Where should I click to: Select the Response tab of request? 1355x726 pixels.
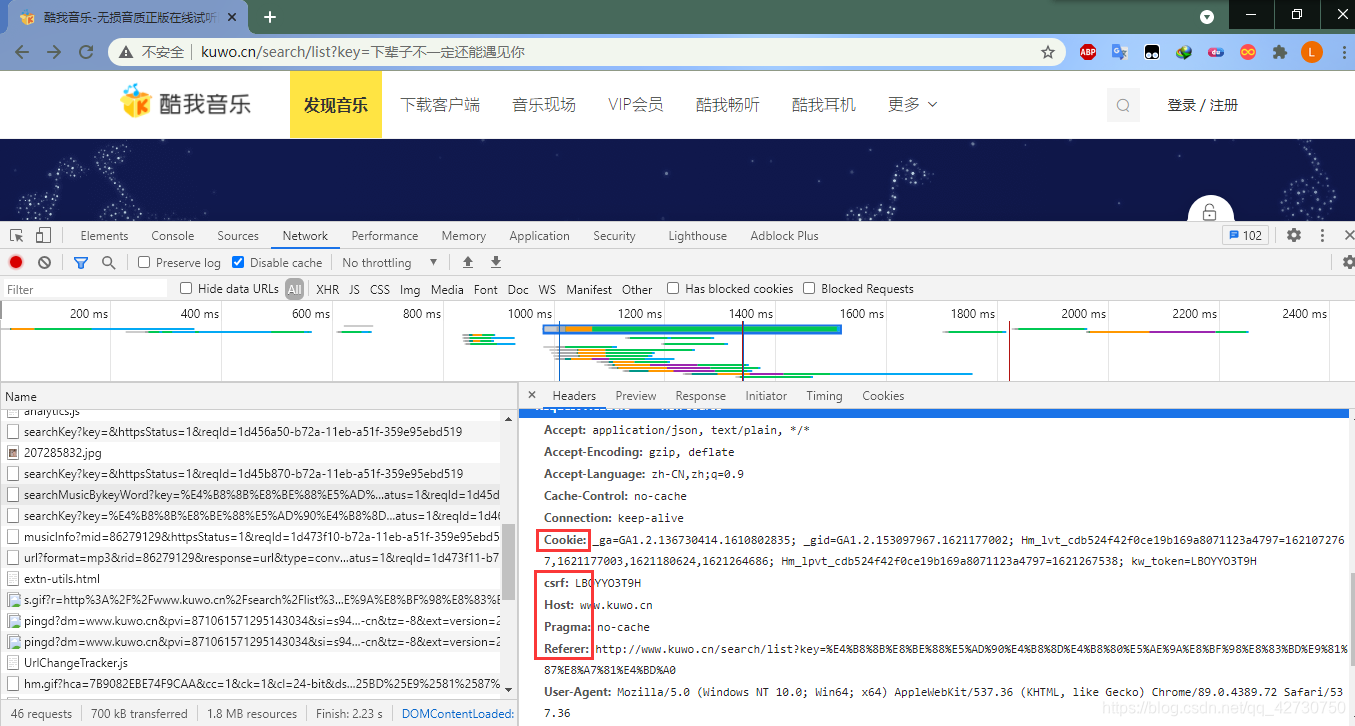pyautogui.click(x=701, y=395)
